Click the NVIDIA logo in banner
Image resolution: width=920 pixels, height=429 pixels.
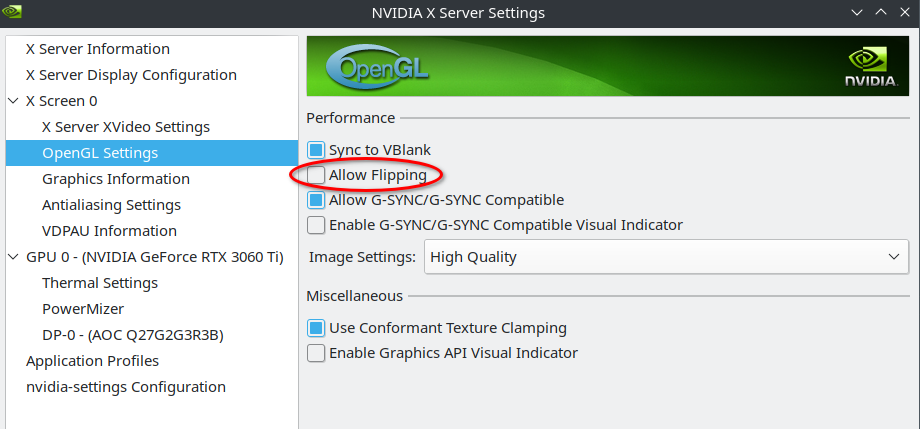pos(870,68)
